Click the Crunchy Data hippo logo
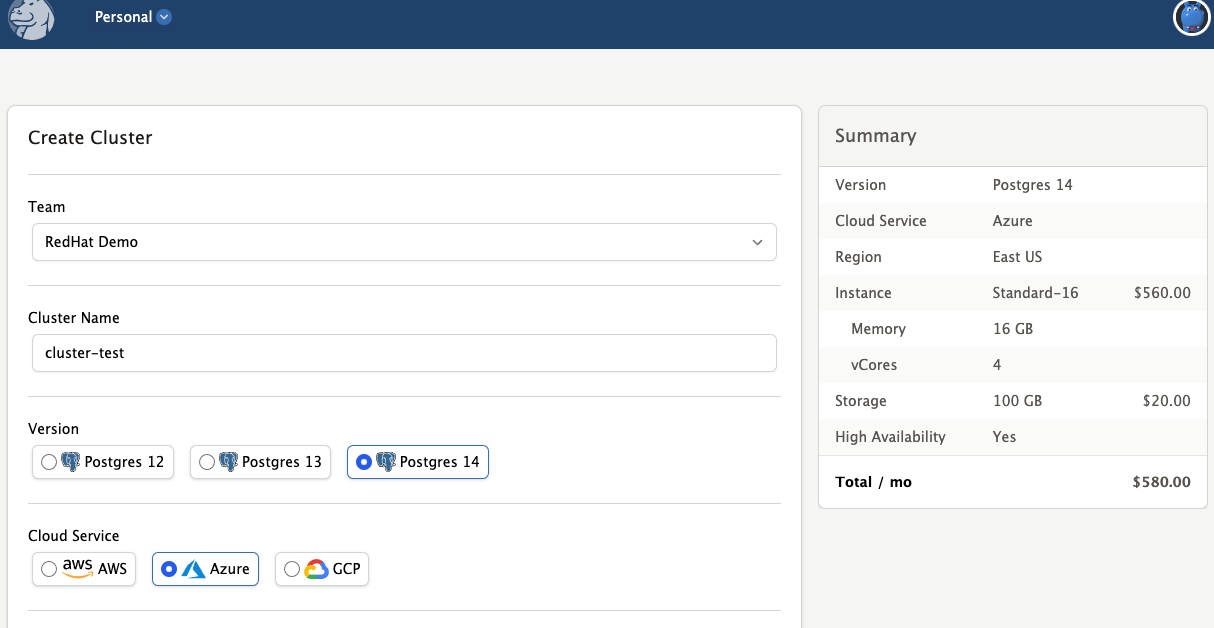 tap(30, 18)
